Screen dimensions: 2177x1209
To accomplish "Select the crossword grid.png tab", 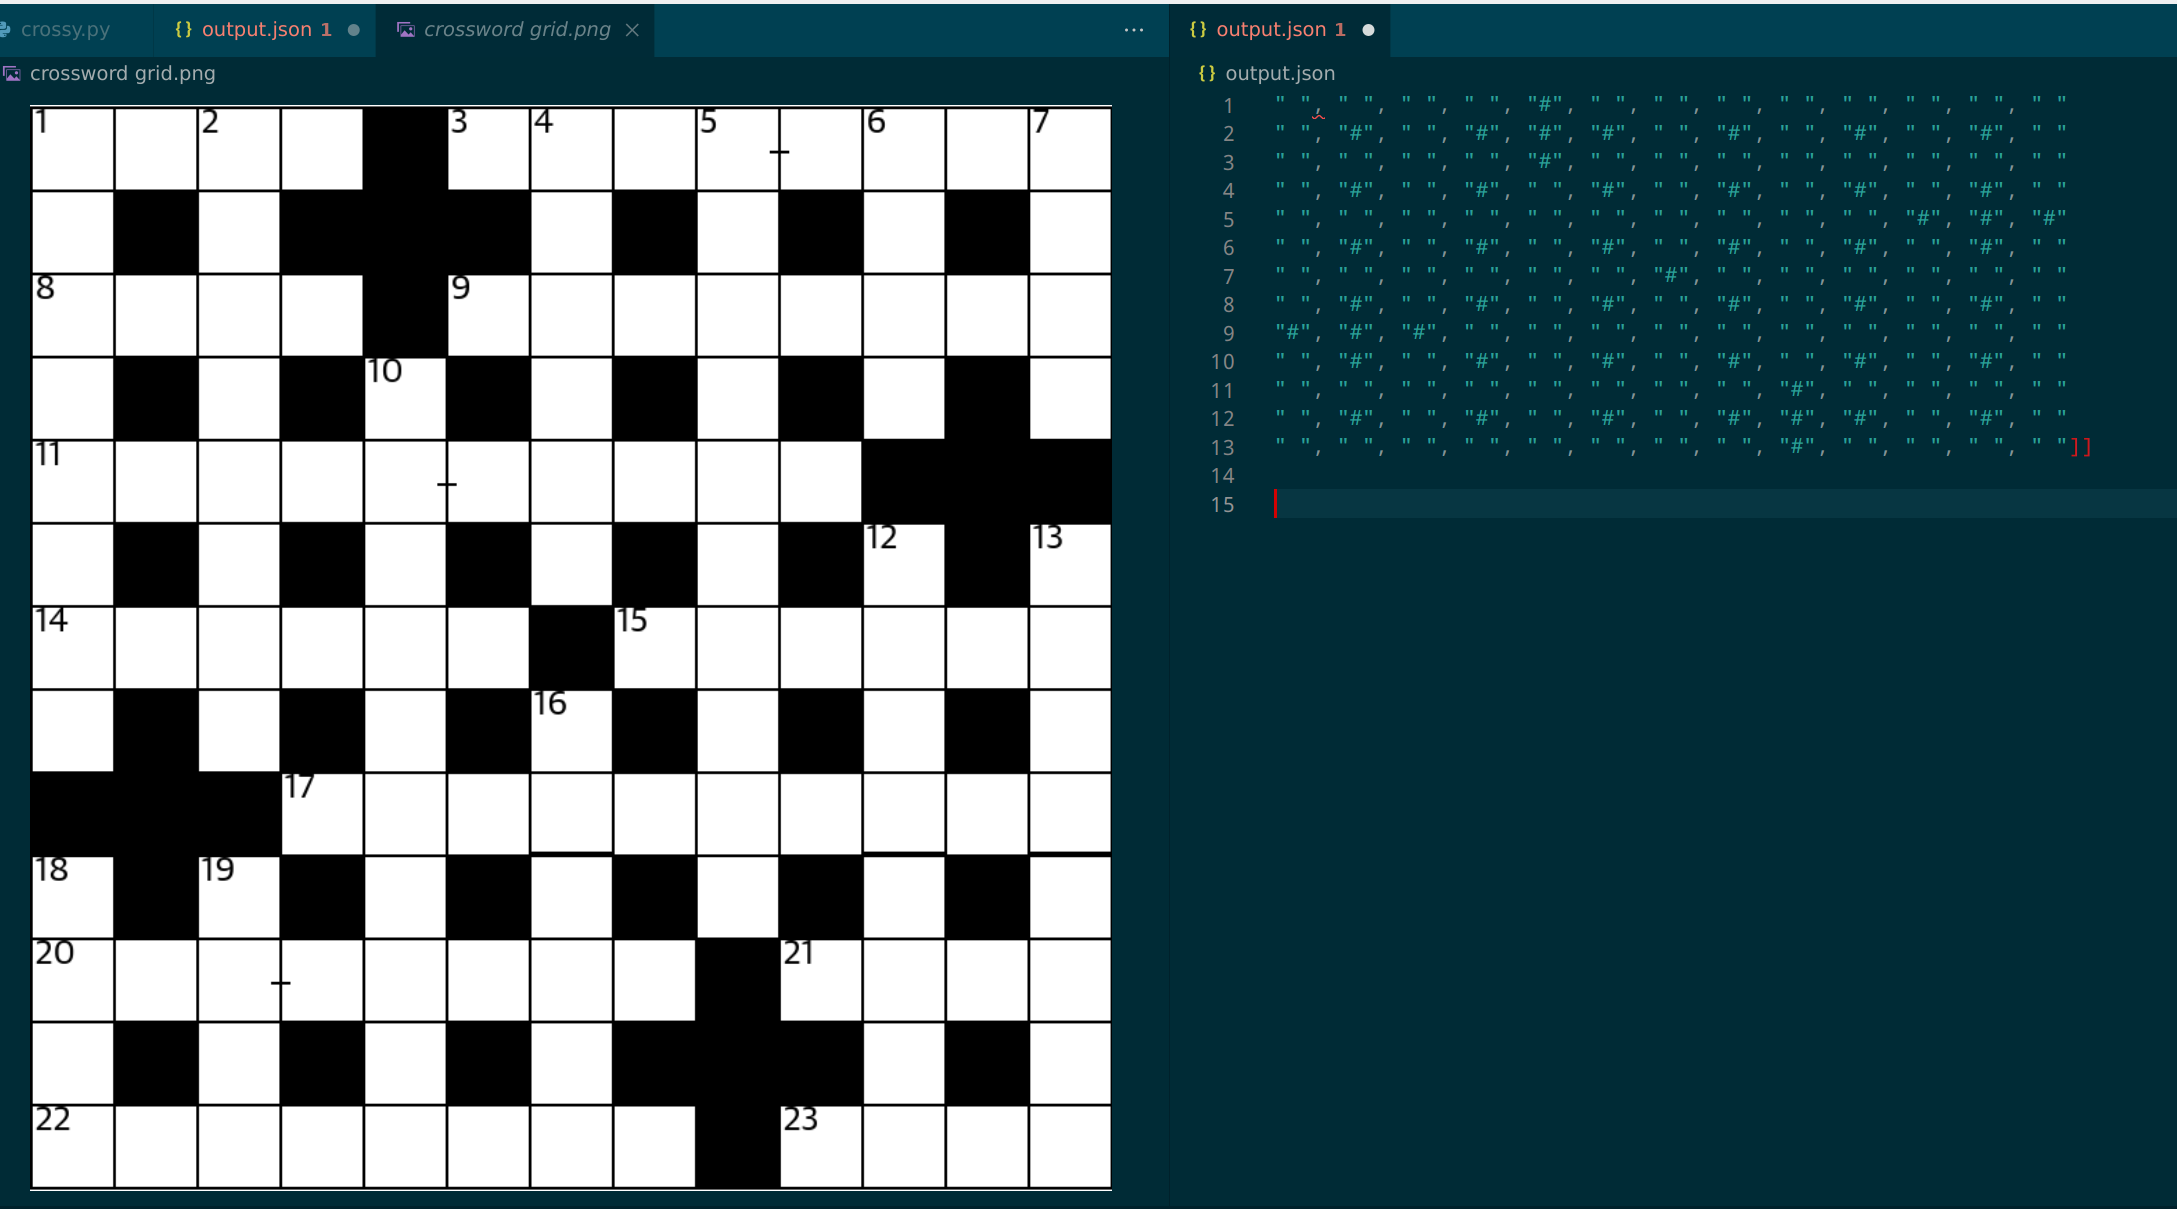I will tap(517, 29).
